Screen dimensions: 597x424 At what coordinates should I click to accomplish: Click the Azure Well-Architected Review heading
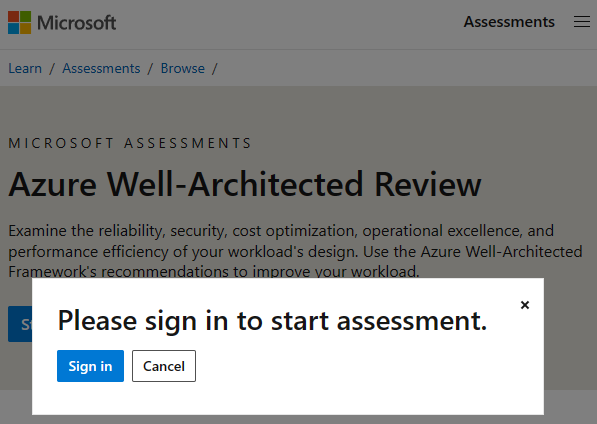point(245,184)
